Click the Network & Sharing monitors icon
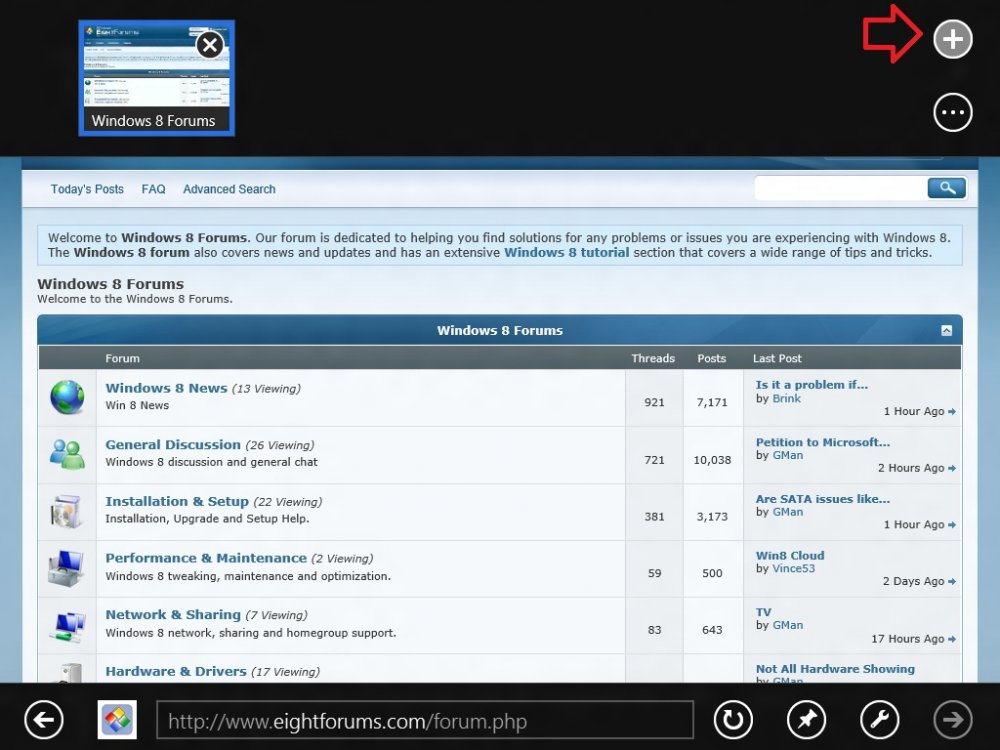The image size is (1000, 750). pyautogui.click(x=67, y=626)
